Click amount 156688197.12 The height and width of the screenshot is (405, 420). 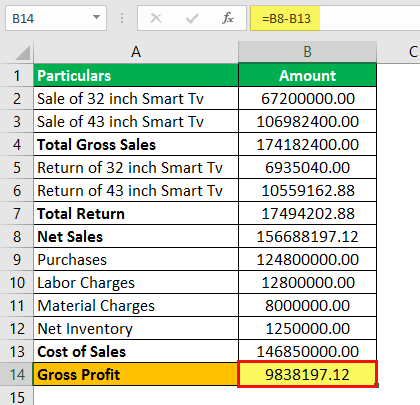point(307,236)
